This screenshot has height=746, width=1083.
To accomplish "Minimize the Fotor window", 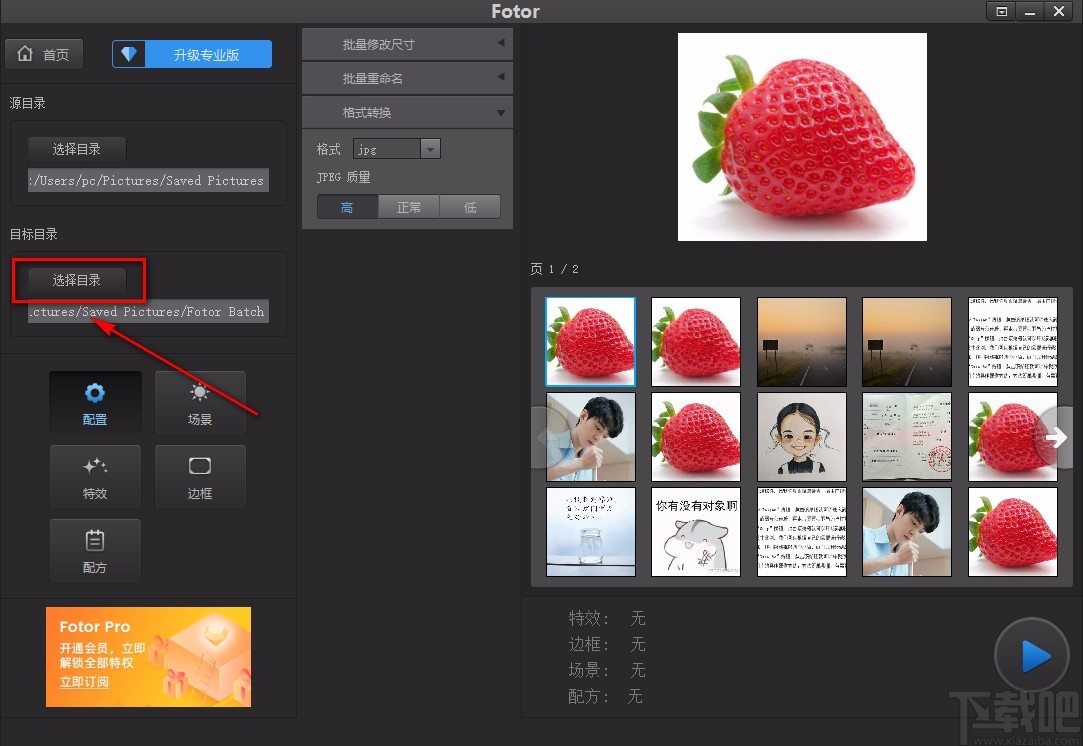I will (x=1030, y=11).
